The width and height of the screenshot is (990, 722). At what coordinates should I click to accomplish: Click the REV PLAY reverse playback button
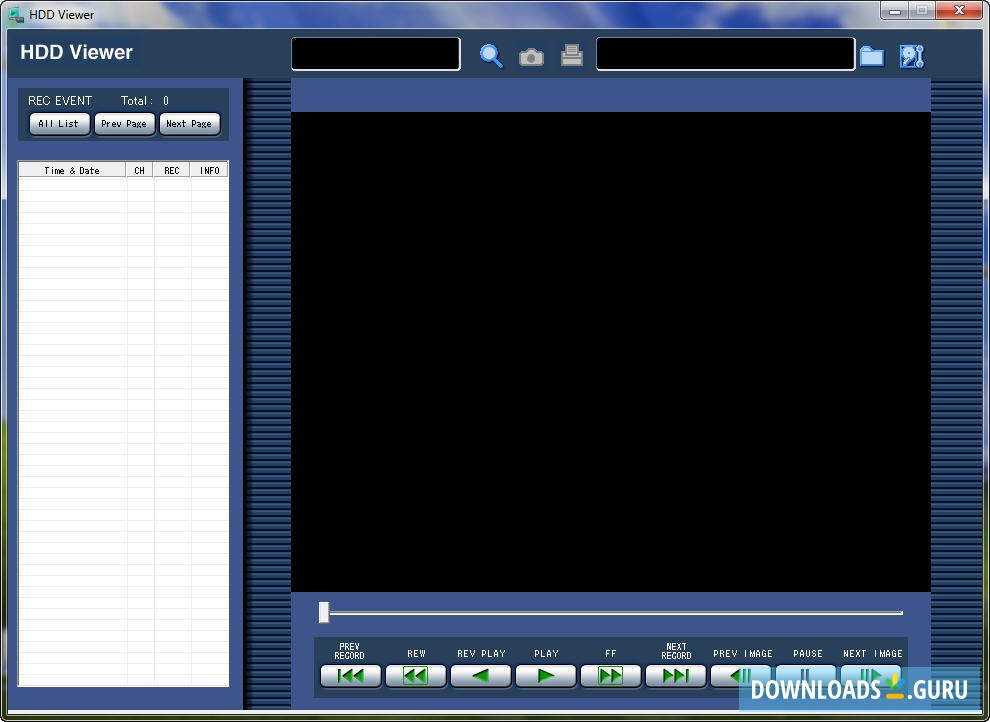coord(480,676)
